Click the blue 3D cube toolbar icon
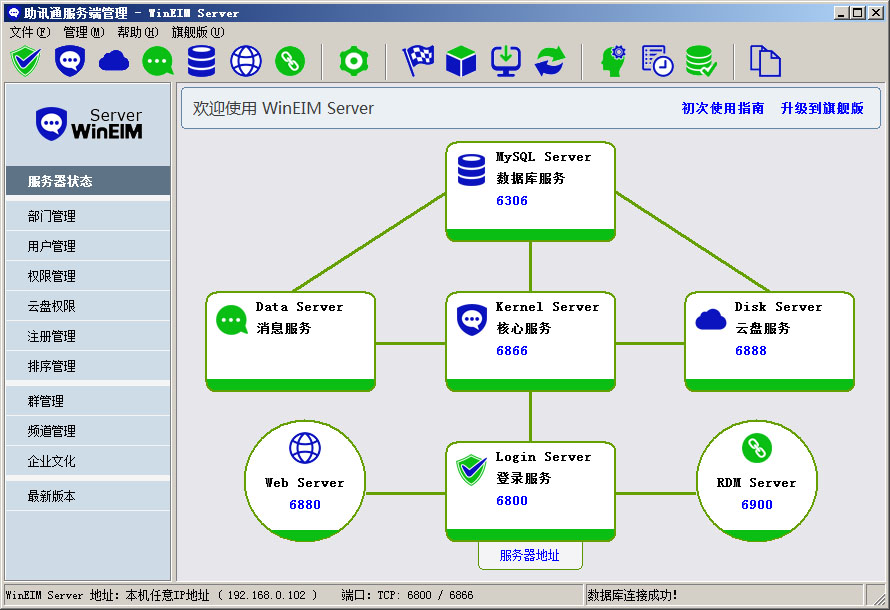 coord(461,61)
